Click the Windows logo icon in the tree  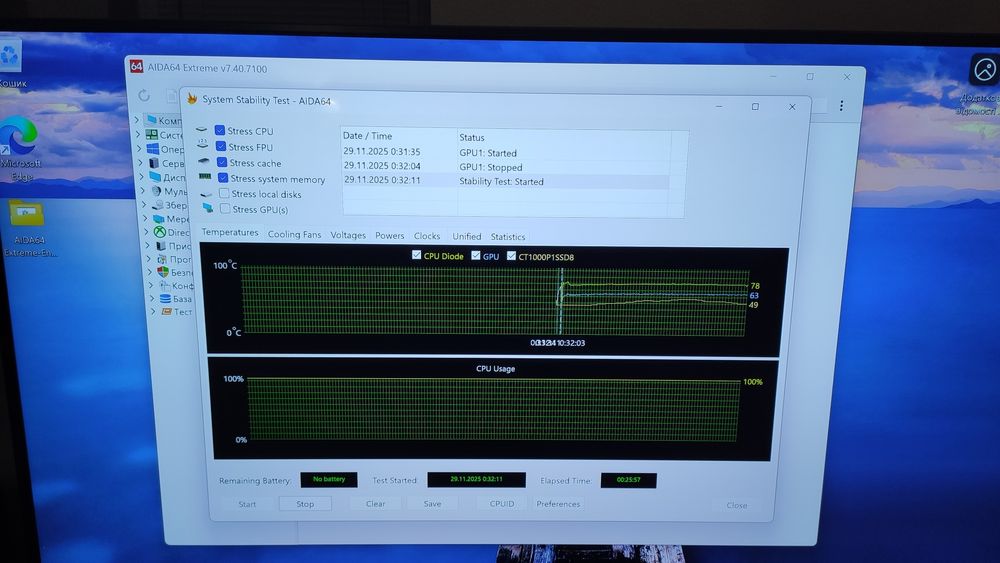tap(152, 149)
